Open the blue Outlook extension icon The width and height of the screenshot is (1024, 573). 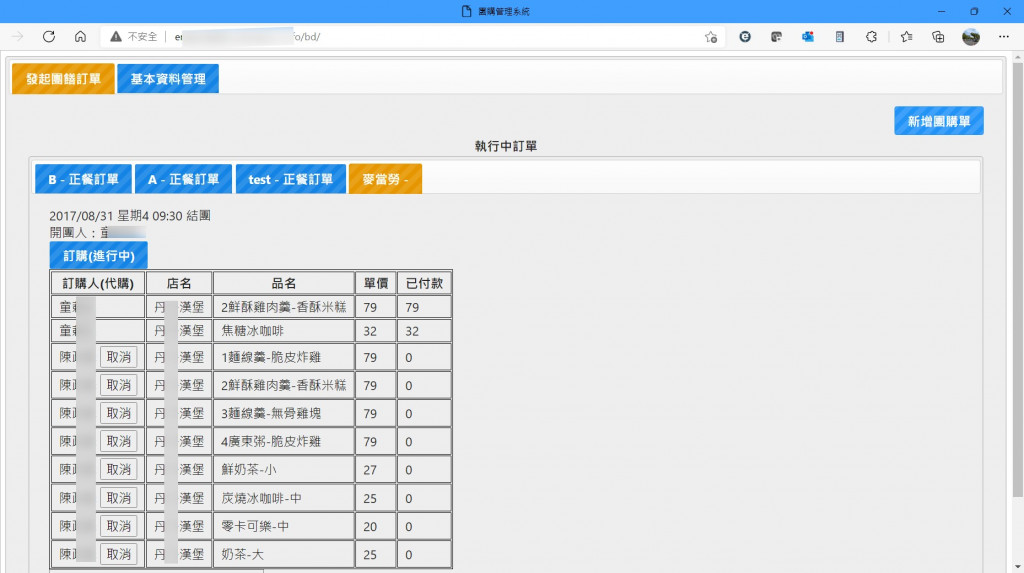coord(808,37)
